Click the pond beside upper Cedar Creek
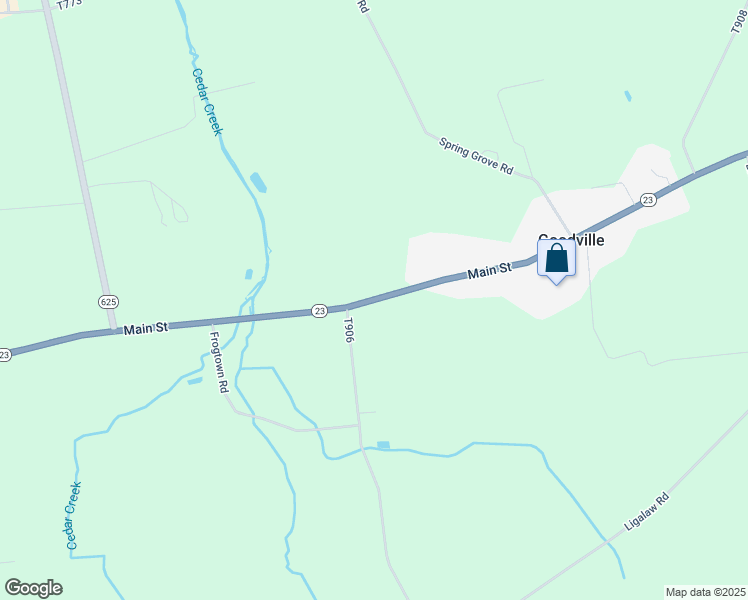Image resolution: width=748 pixels, height=600 pixels. pos(258,183)
